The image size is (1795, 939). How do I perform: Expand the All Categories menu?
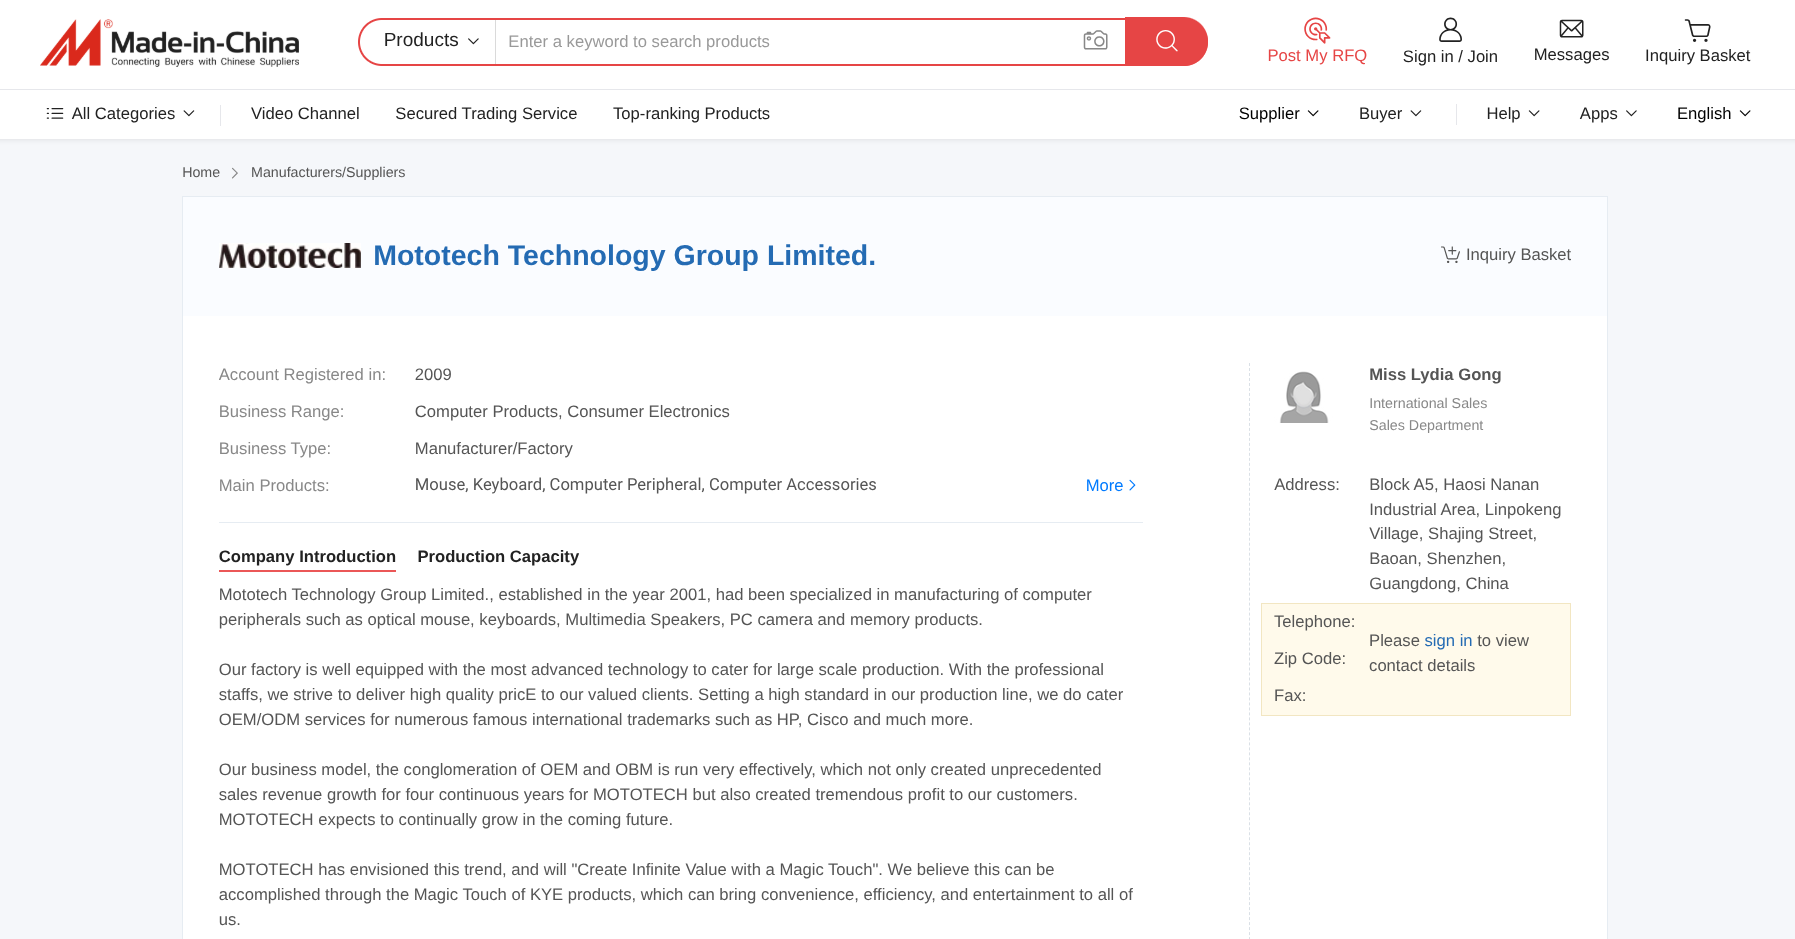pyautogui.click(x=120, y=114)
